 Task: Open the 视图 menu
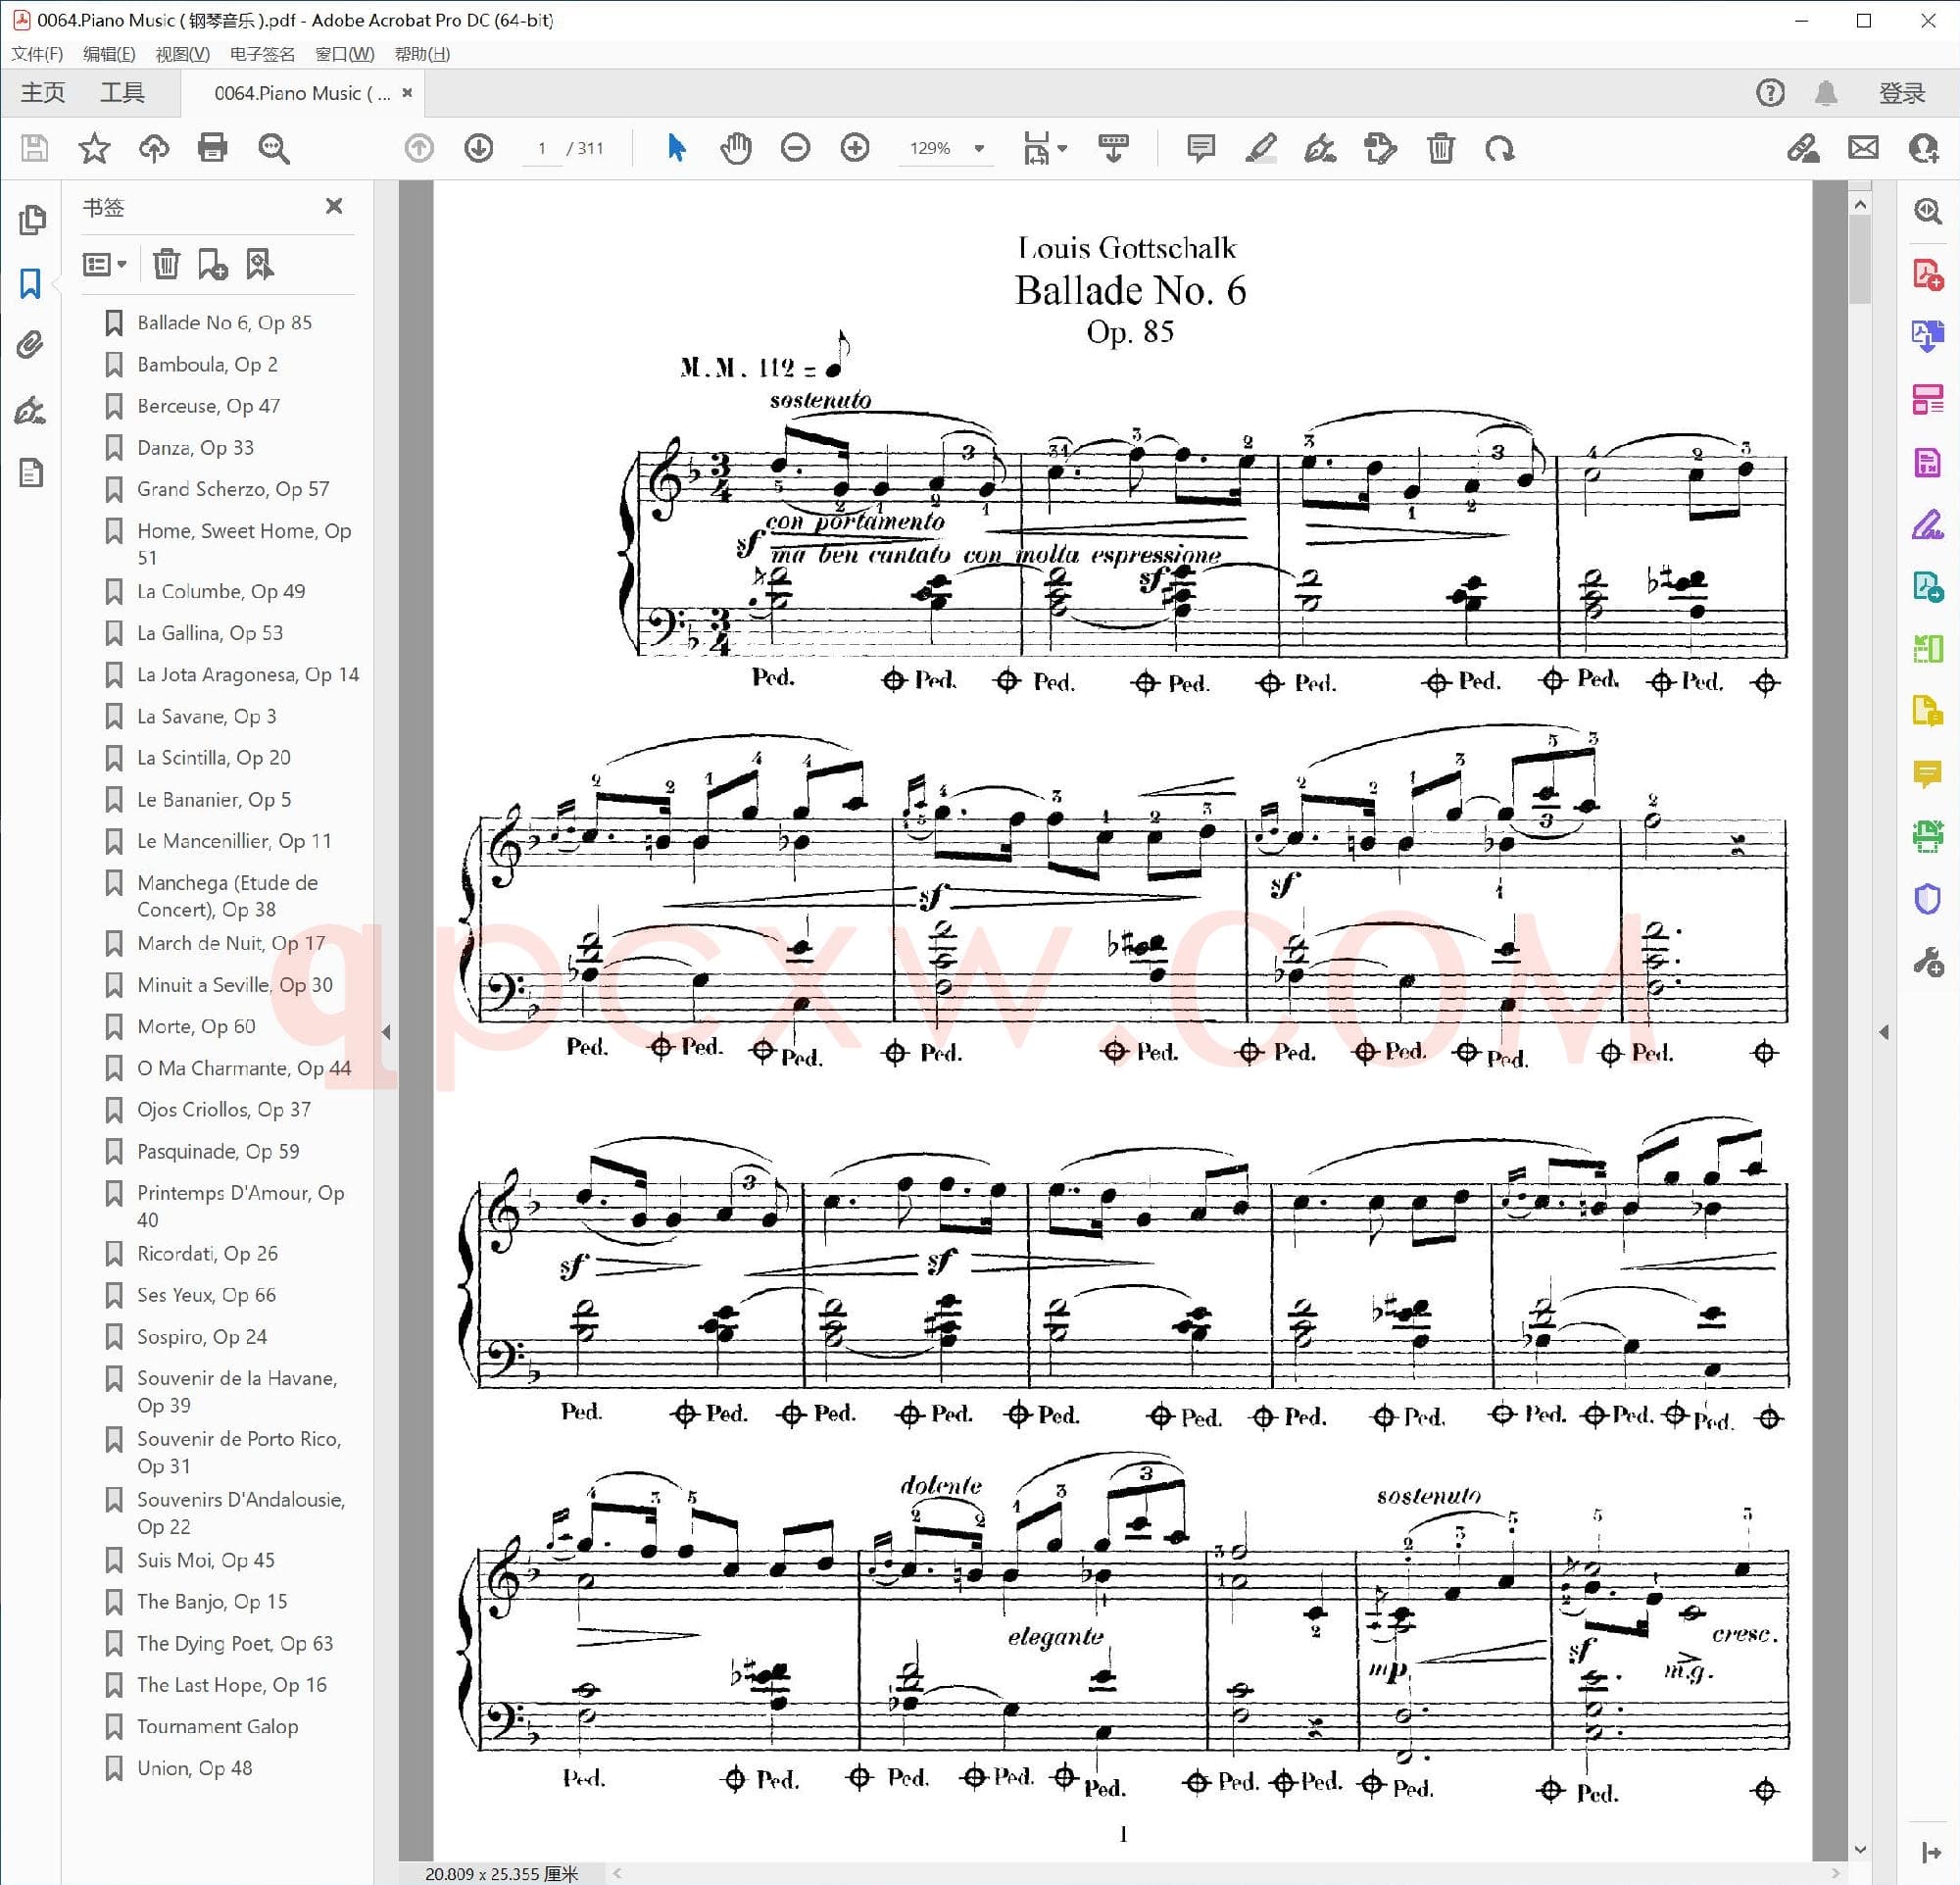182,54
